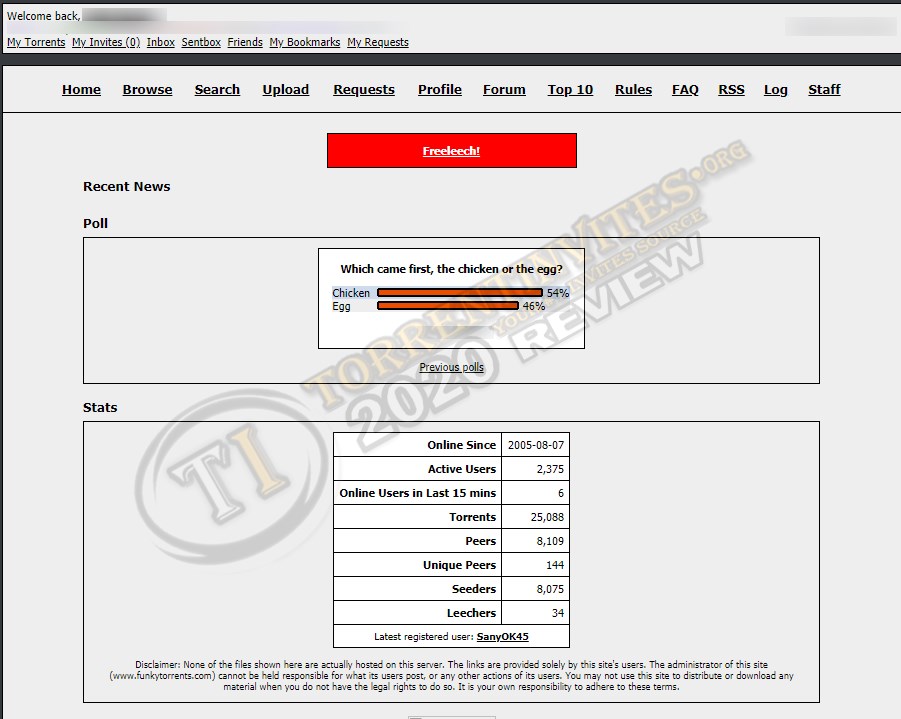Open the Forum link
Screen dimensions: 901x719
coord(504,90)
